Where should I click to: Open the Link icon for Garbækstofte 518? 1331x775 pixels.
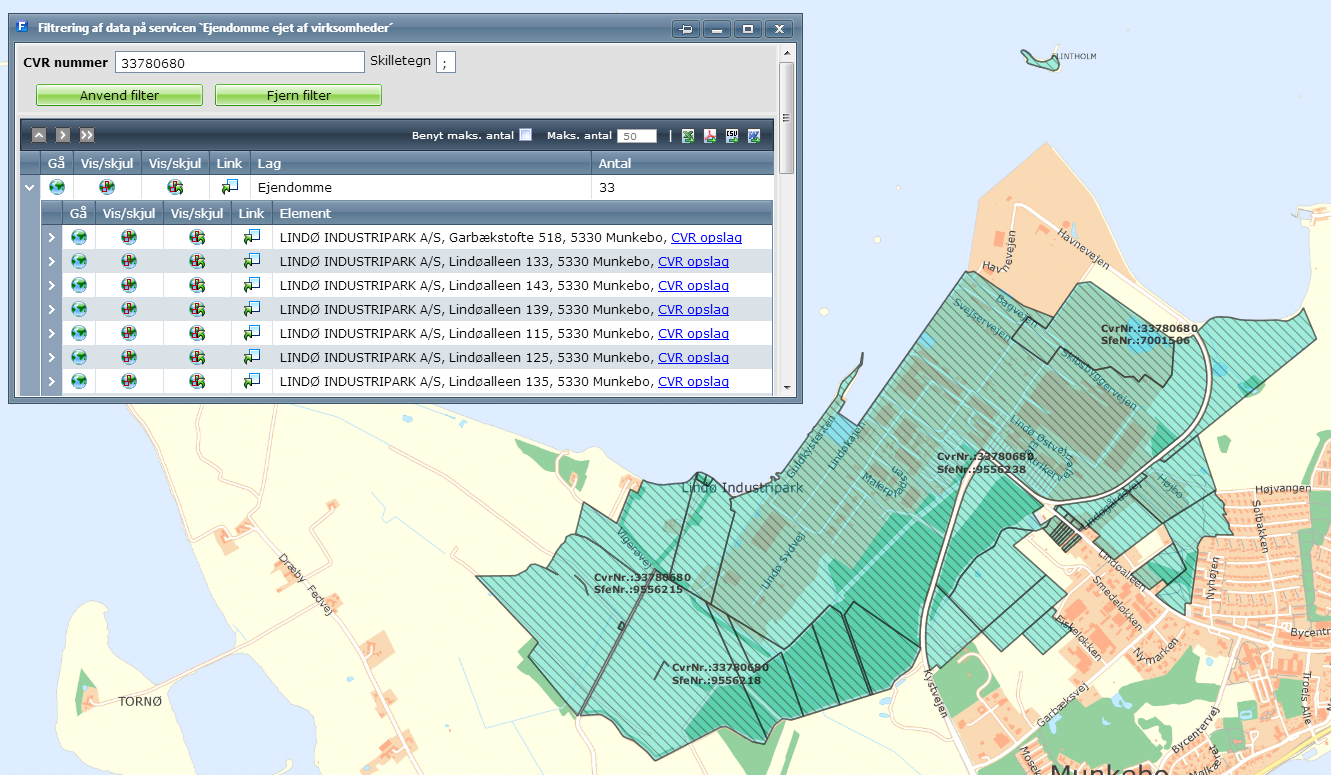tap(252, 237)
